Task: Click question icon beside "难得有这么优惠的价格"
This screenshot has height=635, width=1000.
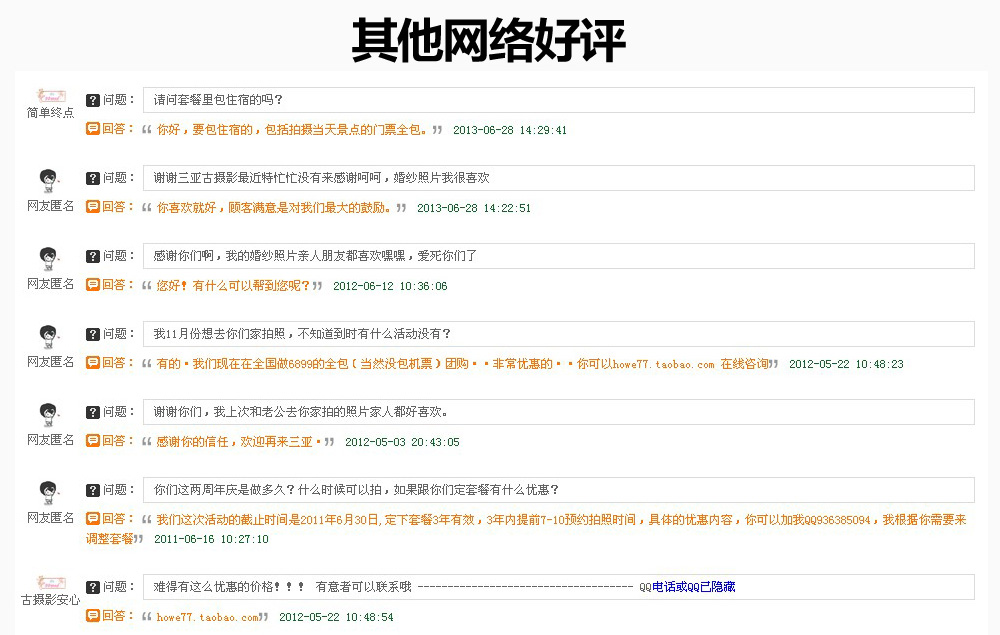Action: (93, 587)
